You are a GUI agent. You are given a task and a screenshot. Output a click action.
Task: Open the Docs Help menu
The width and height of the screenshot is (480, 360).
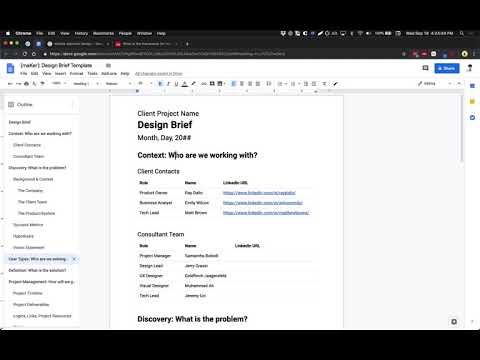(125, 73)
